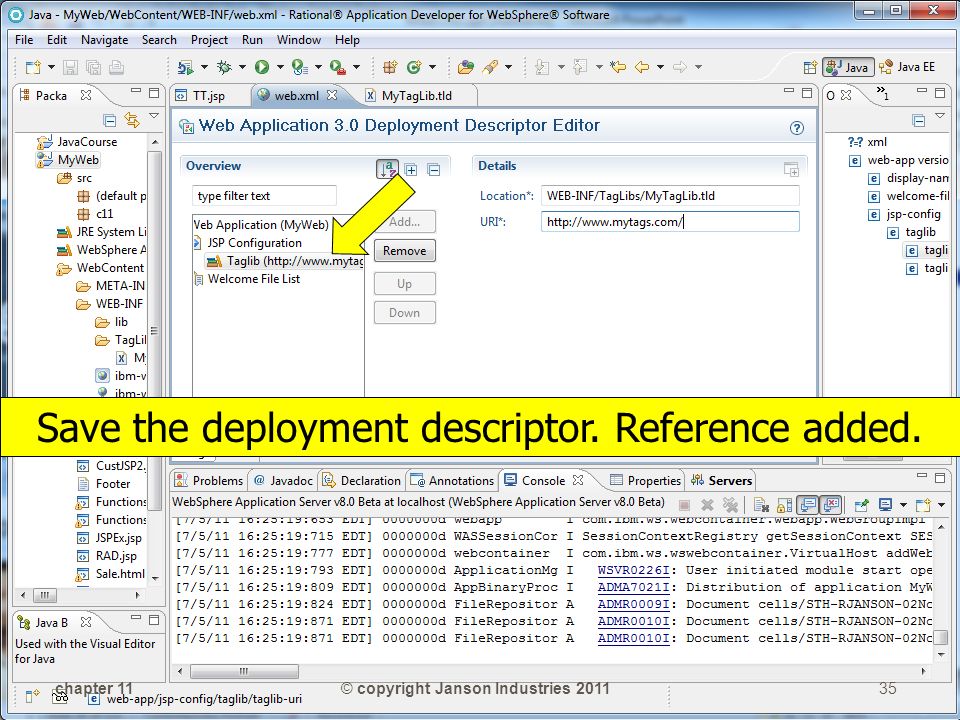The image size is (960, 720).
Task: Open the deployment descriptor editor help icon
Action: tap(797, 128)
